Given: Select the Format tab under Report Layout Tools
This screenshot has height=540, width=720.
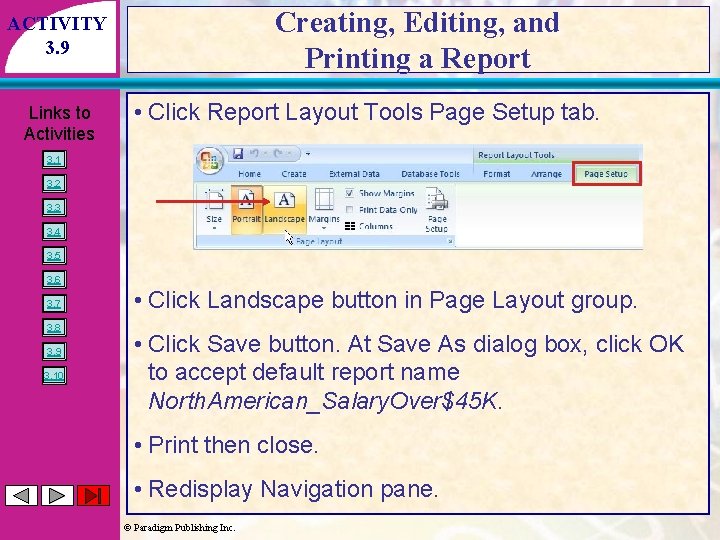Looking at the screenshot, I should click(x=496, y=174).
